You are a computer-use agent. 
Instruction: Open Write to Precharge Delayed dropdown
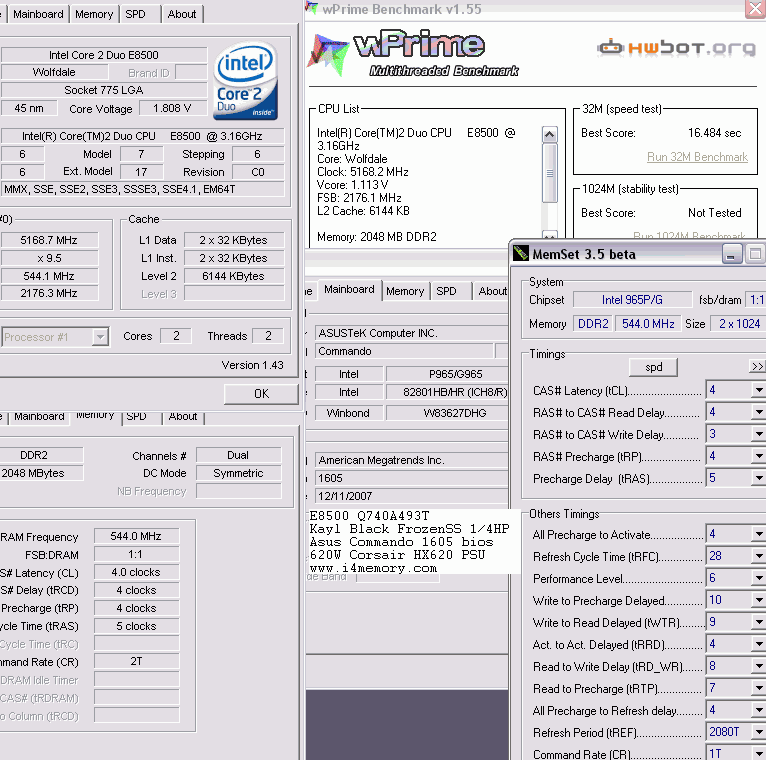759,600
